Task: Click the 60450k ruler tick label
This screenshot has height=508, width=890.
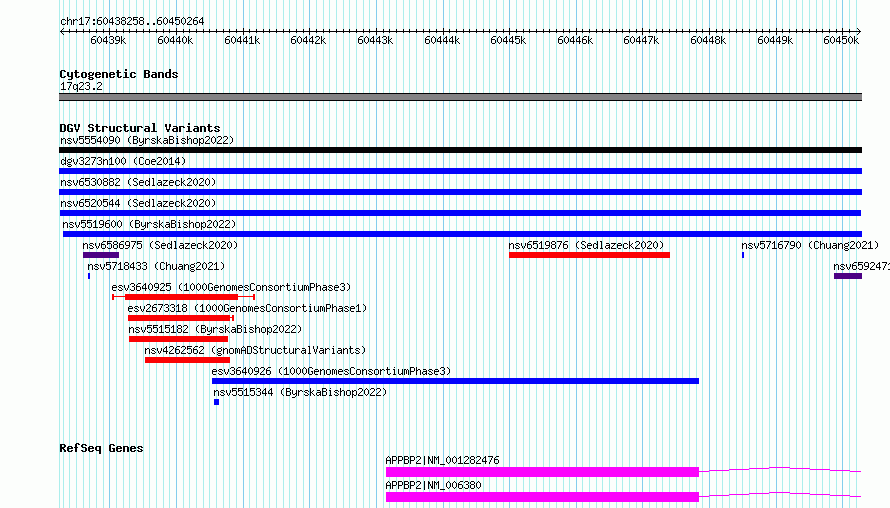Action: (x=841, y=40)
